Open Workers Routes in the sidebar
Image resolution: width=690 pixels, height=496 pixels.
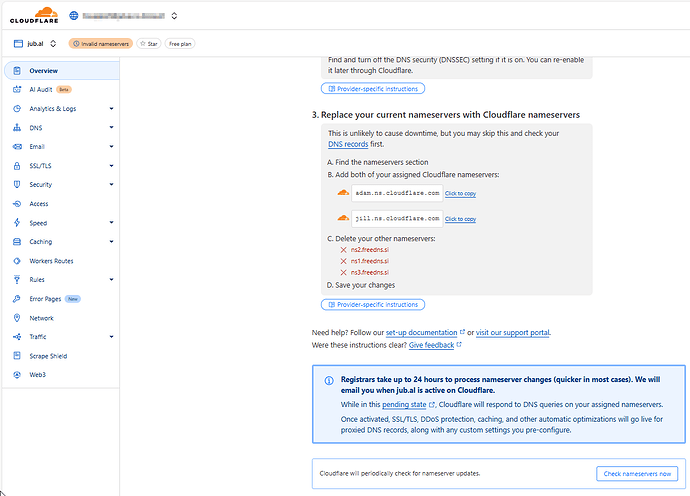click(x=51, y=261)
